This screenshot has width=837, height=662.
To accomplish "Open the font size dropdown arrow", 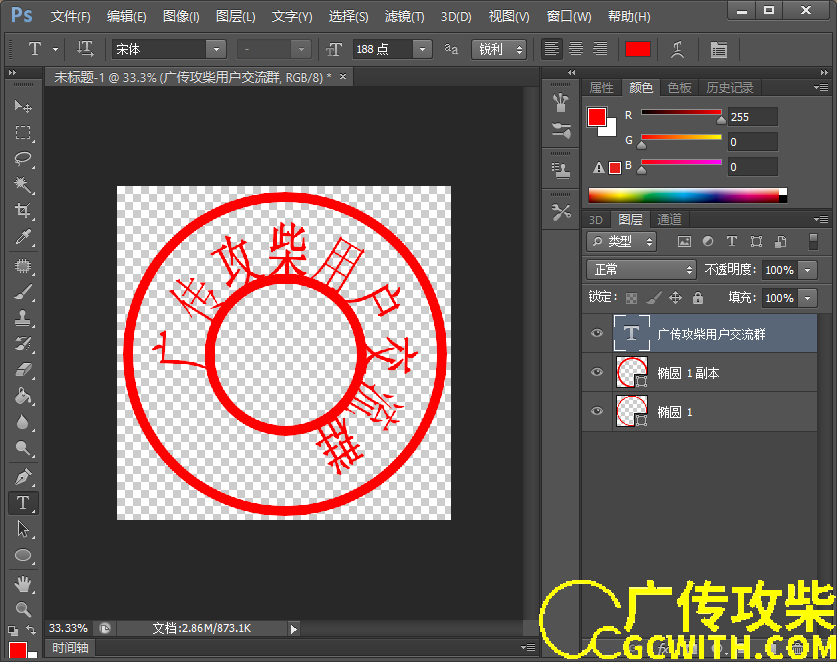I will [x=422, y=49].
